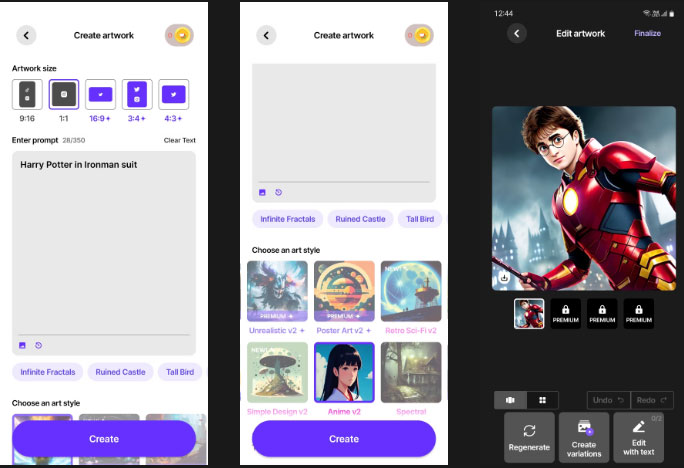Image resolution: width=684 pixels, height=468 pixels.
Task: Tap Finalize on the Edit artwork screen
Action: click(x=647, y=33)
